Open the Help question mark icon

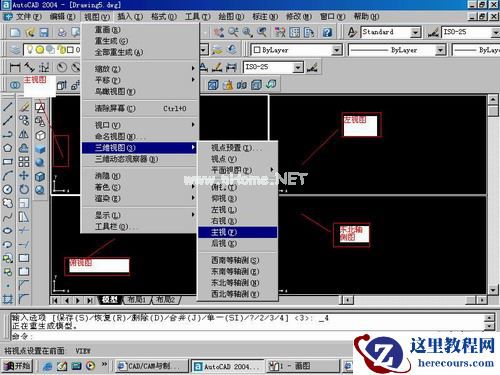tap(327, 32)
